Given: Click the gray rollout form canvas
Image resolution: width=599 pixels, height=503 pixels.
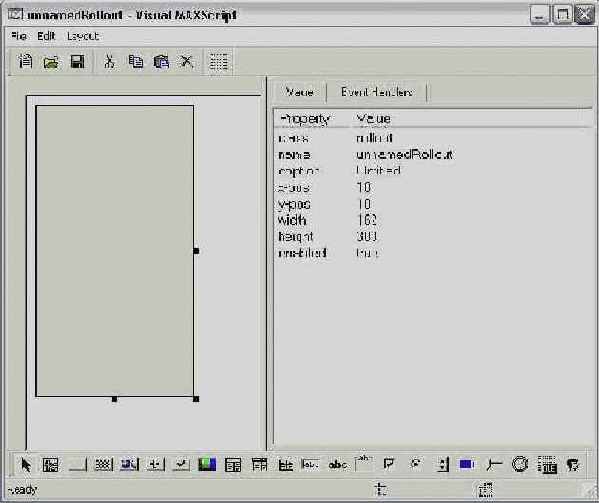Looking at the screenshot, I should (115, 251).
